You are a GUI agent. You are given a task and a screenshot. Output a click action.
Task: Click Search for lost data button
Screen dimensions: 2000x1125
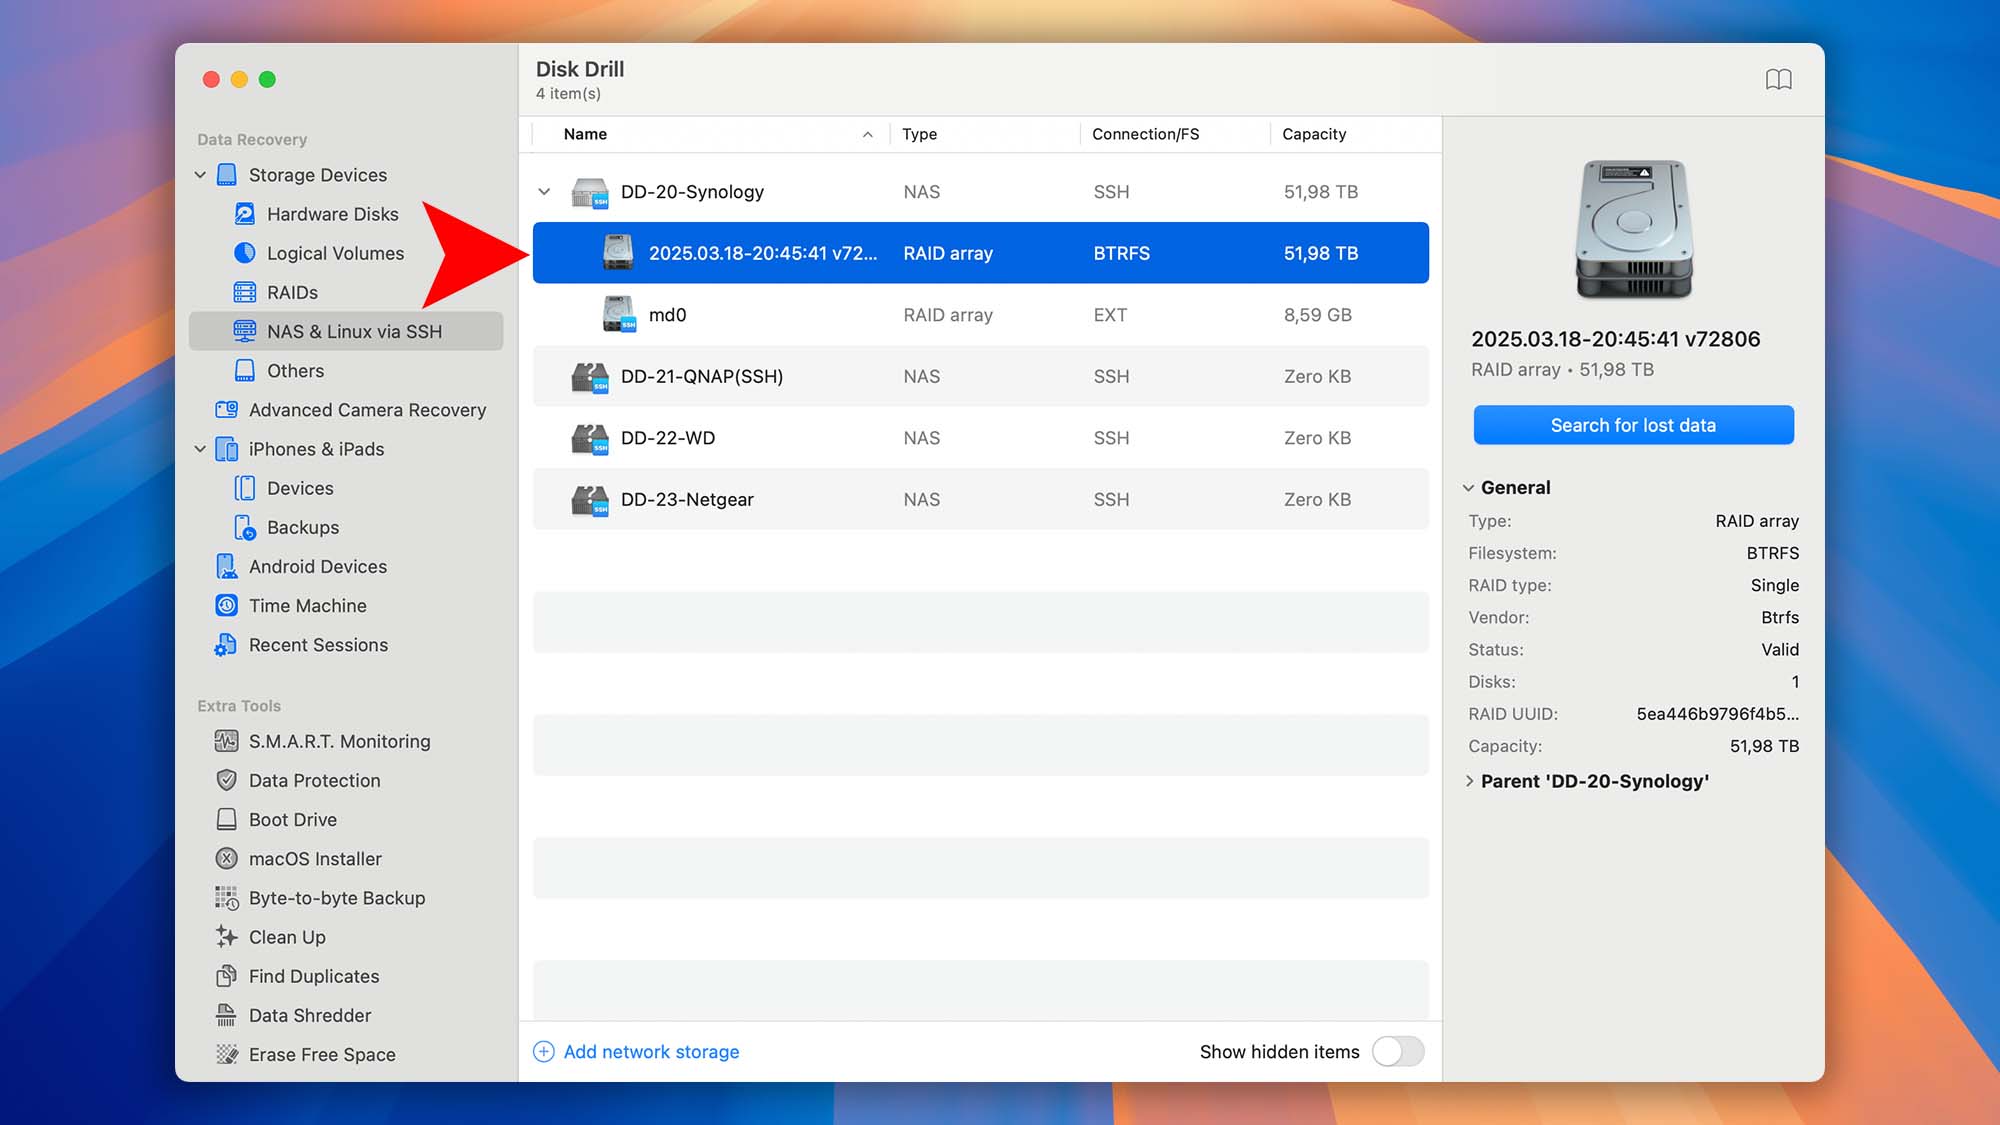point(1633,425)
